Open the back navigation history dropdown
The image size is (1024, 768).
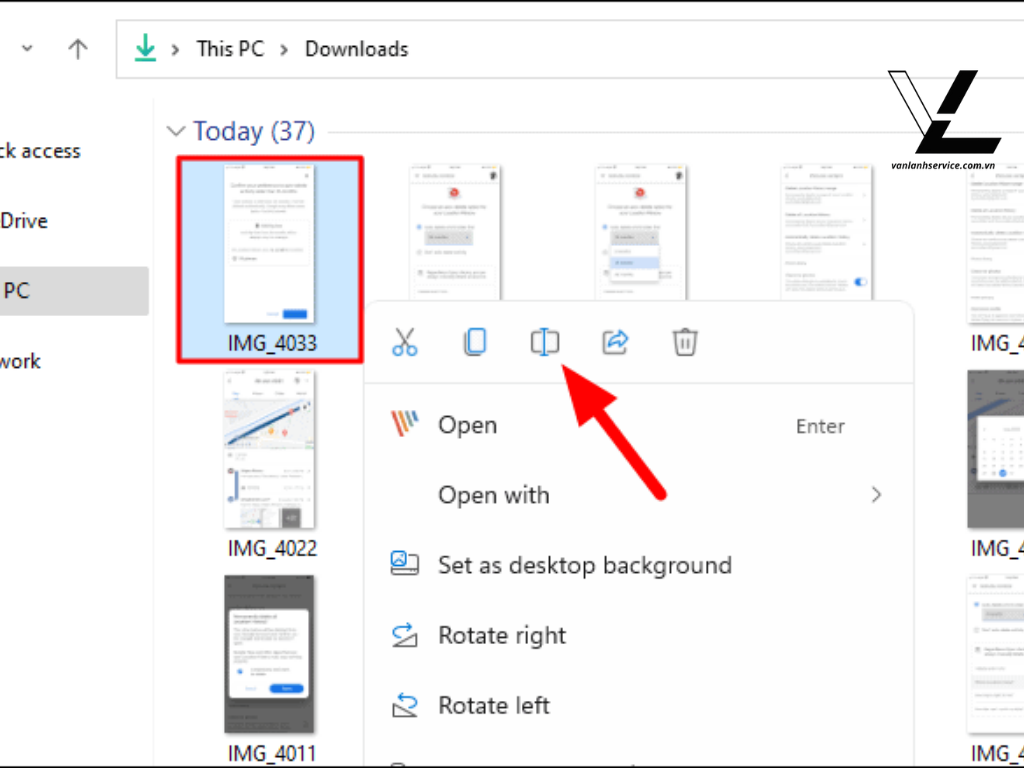click(x=27, y=48)
